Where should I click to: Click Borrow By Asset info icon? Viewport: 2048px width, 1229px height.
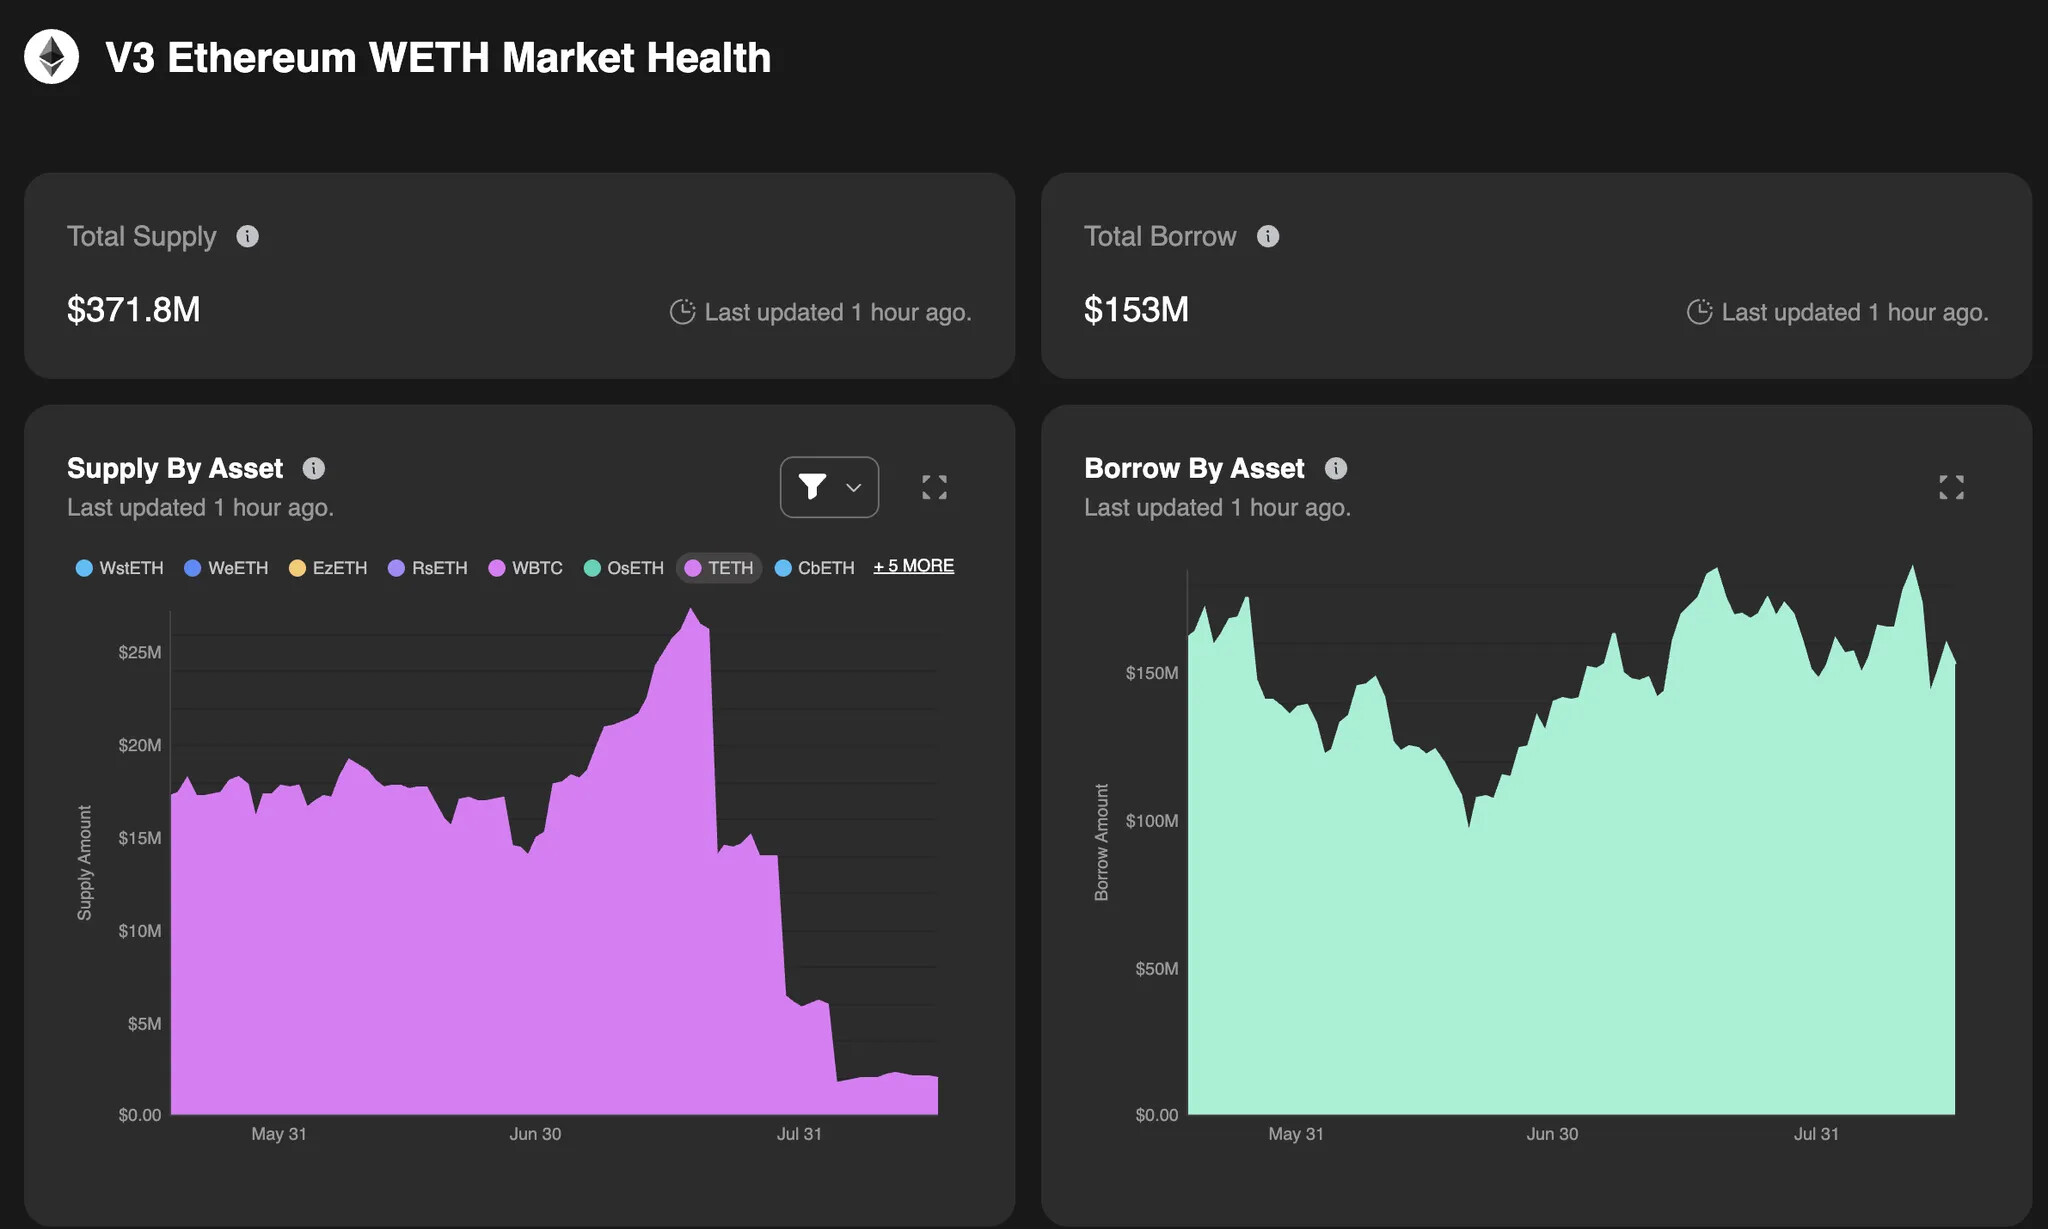coord(1336,468)
